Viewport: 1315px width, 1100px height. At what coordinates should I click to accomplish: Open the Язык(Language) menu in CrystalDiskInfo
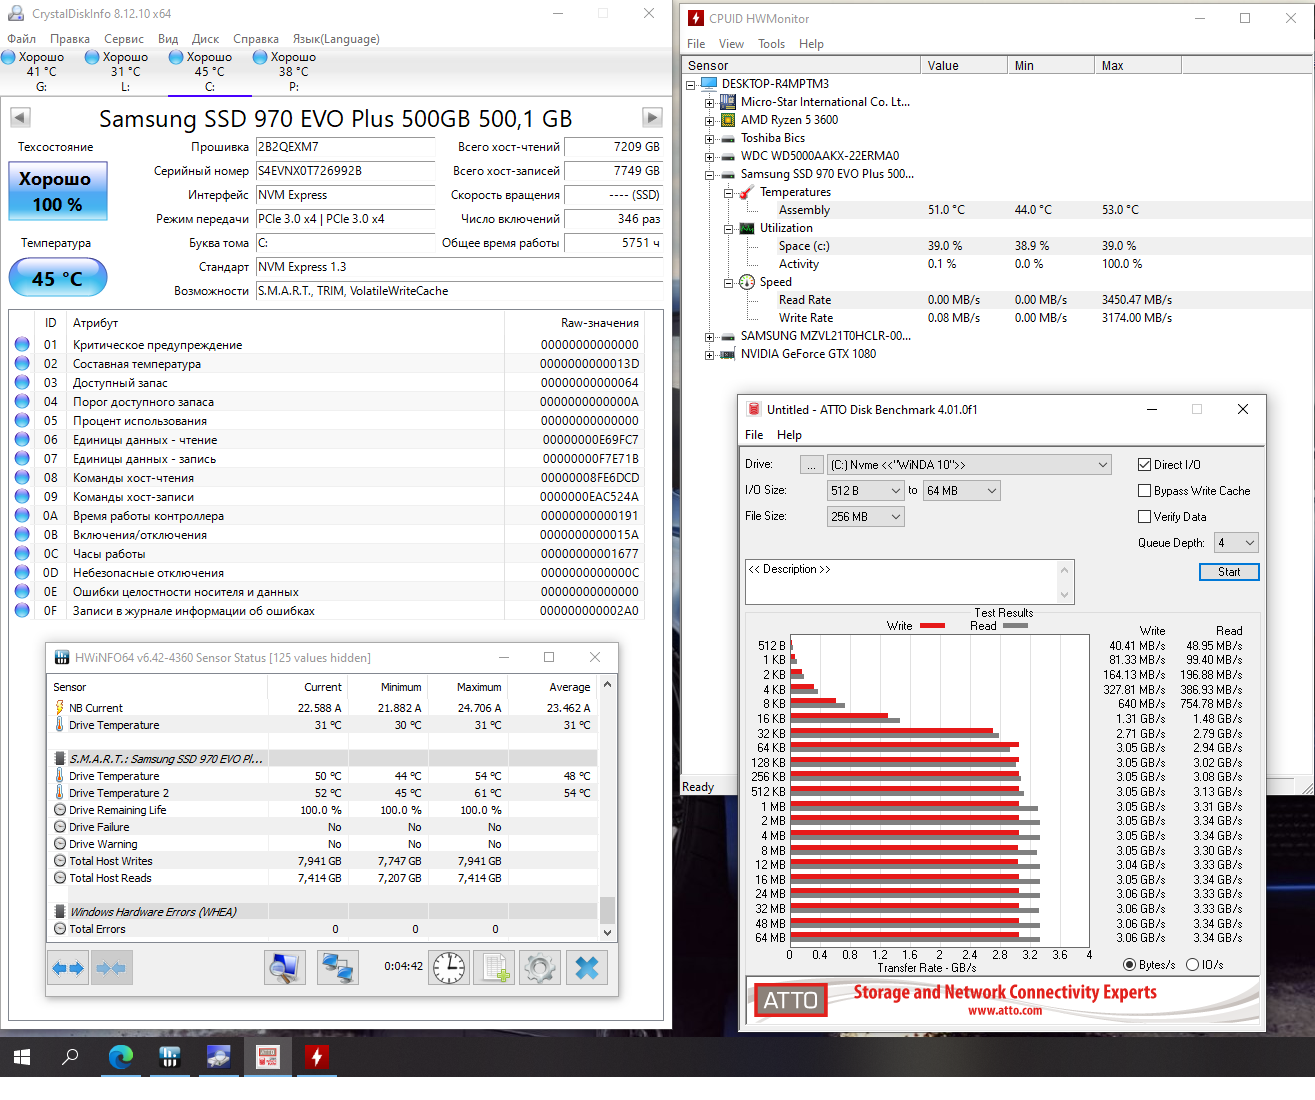[336, 39]
